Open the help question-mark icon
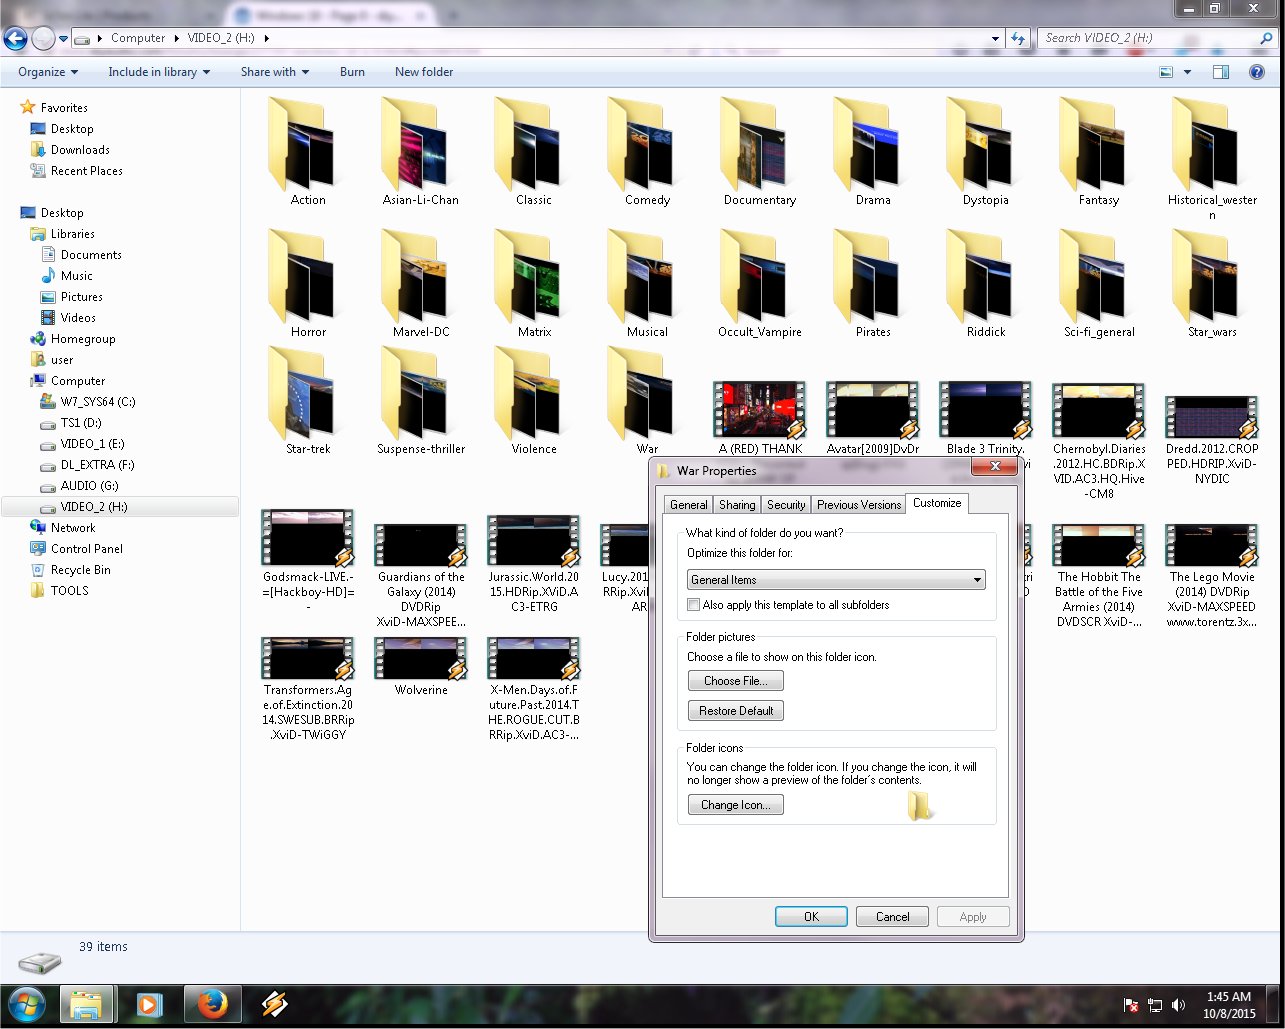 pyautogui.click(x=1257, y=72)
